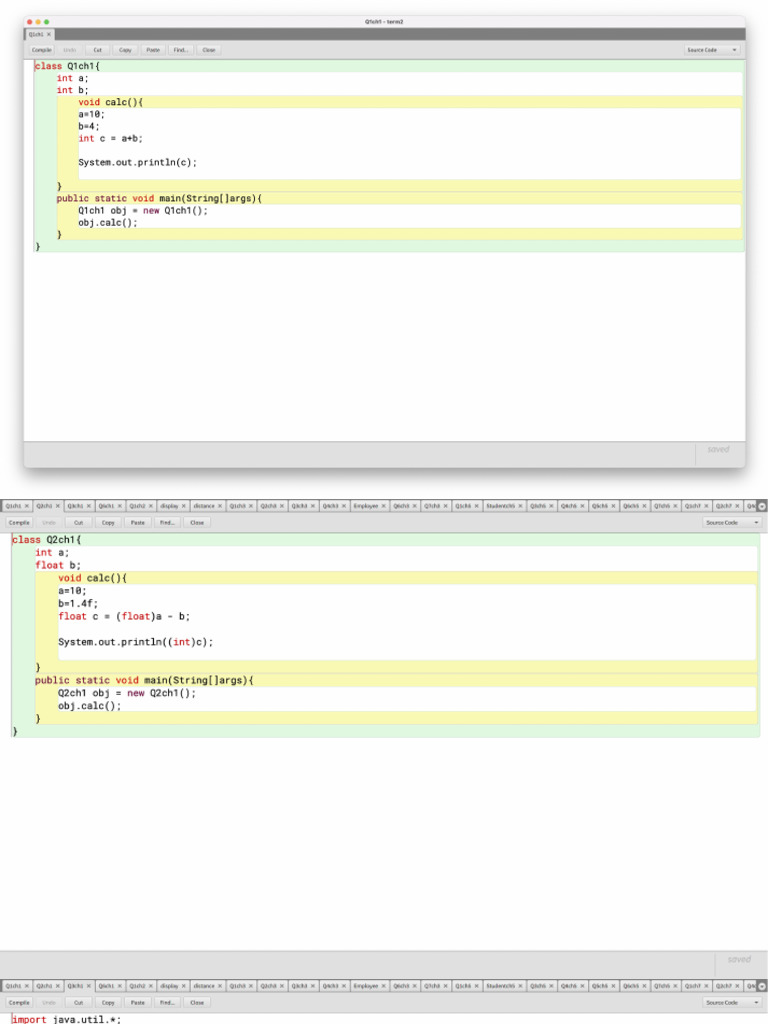Viewport: 768px width, 1024px height.
Task: Click the 'saved' status below the Q2ch1 code
Action: click(739, 959)
